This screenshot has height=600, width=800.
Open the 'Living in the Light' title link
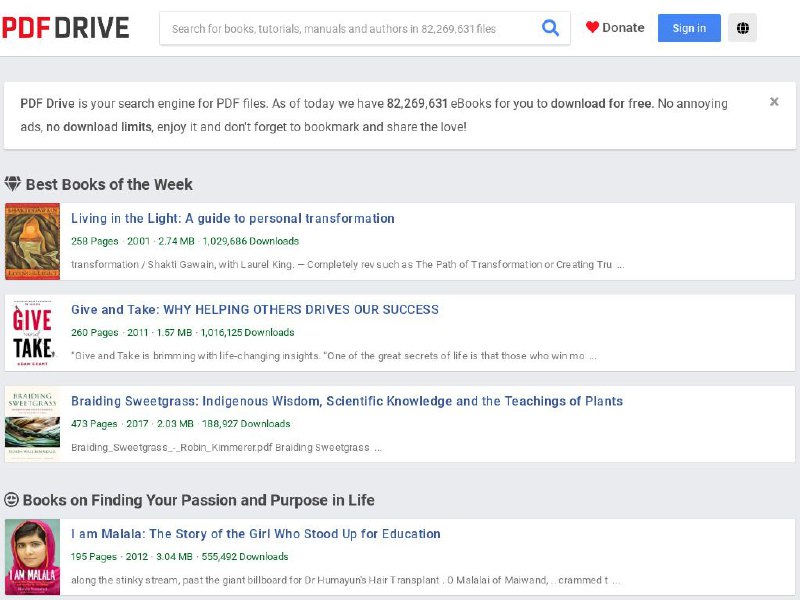point(233,218)
